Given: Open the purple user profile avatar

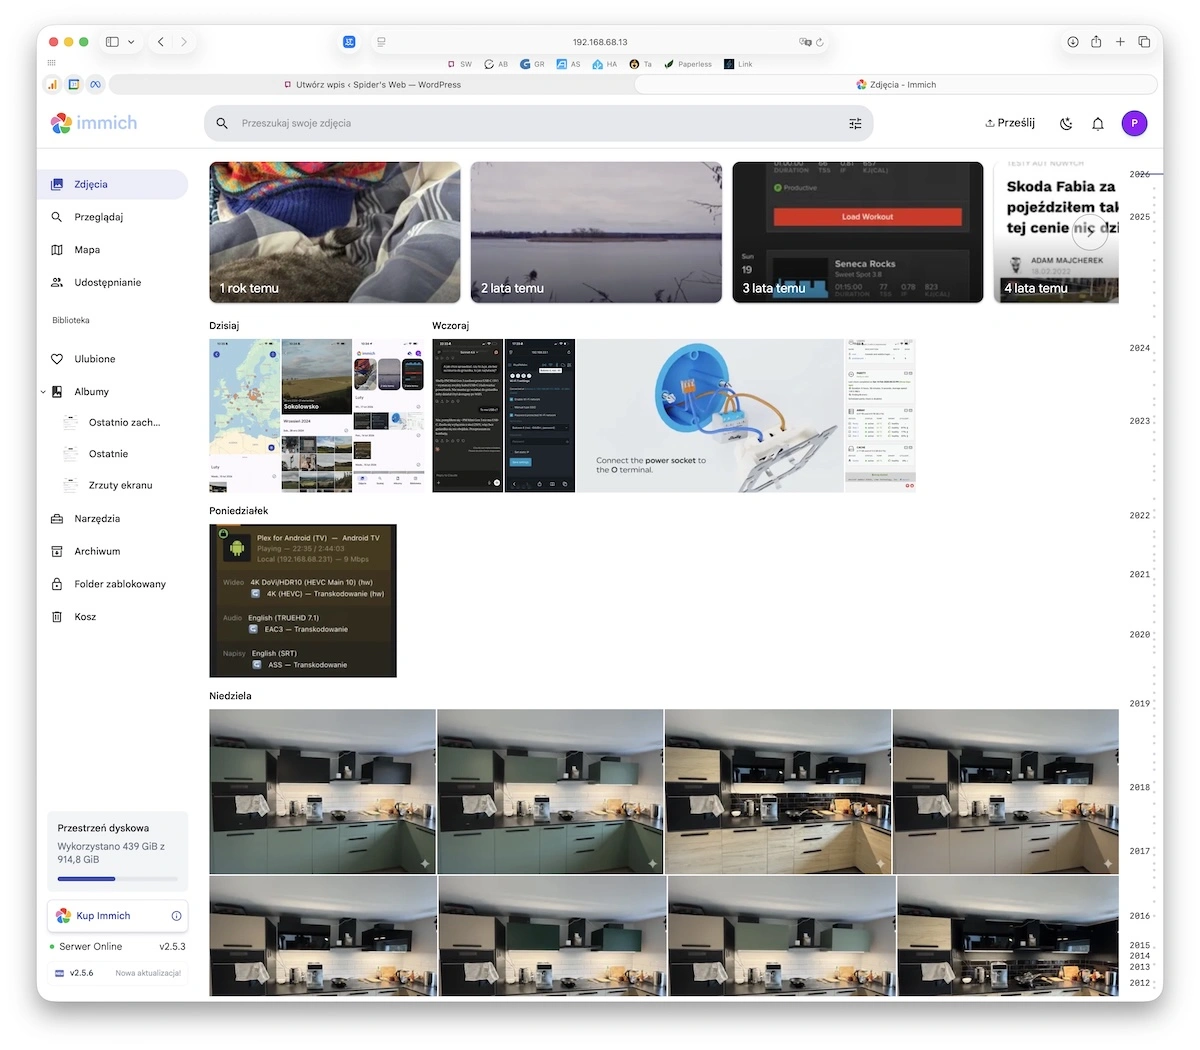Looking at the screenshot, I should click(1134, 123).
